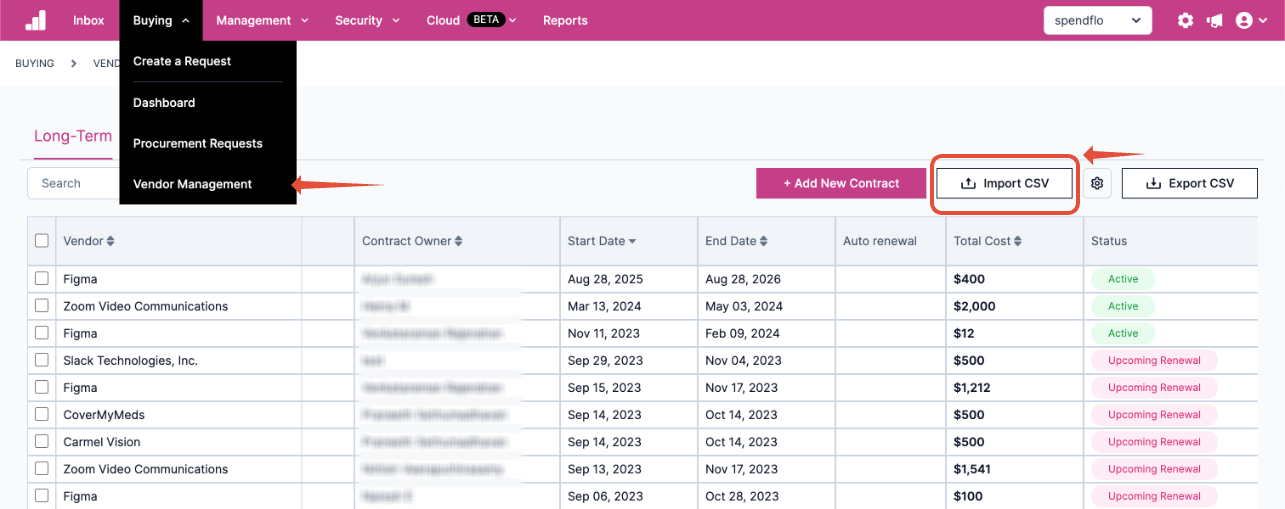Tick the CoverMyMeds row checkbox

(42, 414)
